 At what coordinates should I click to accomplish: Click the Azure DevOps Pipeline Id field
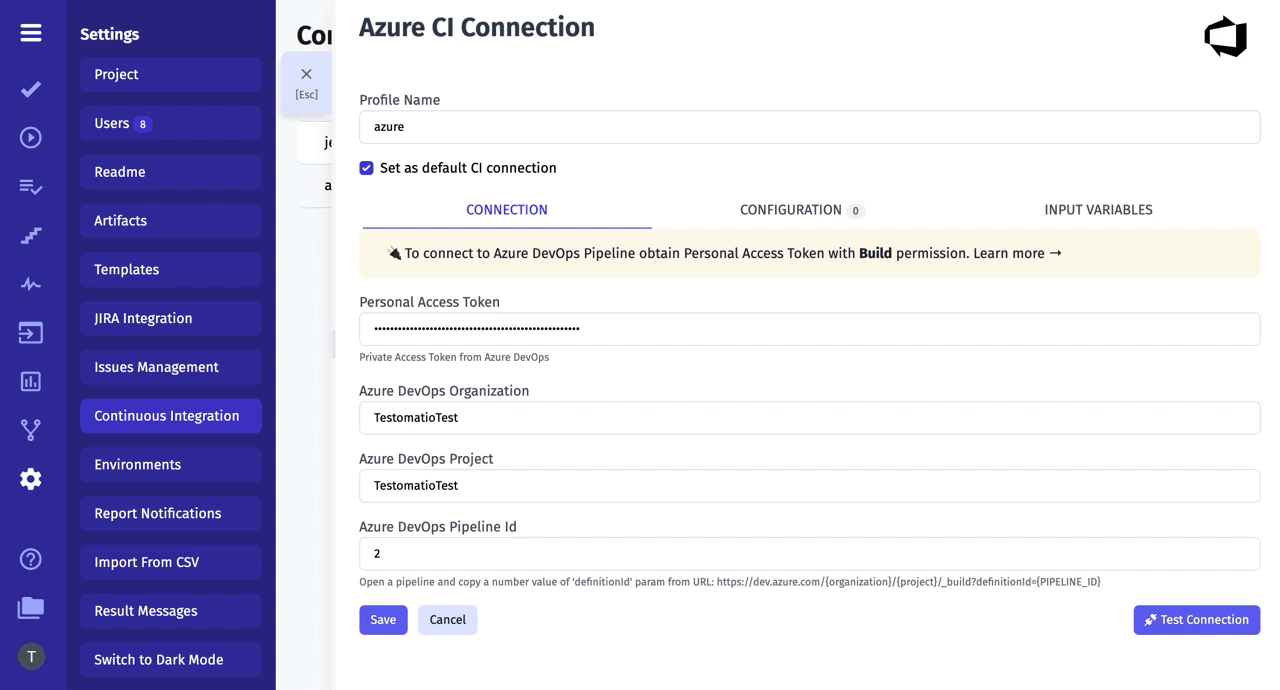pos(809,554)
